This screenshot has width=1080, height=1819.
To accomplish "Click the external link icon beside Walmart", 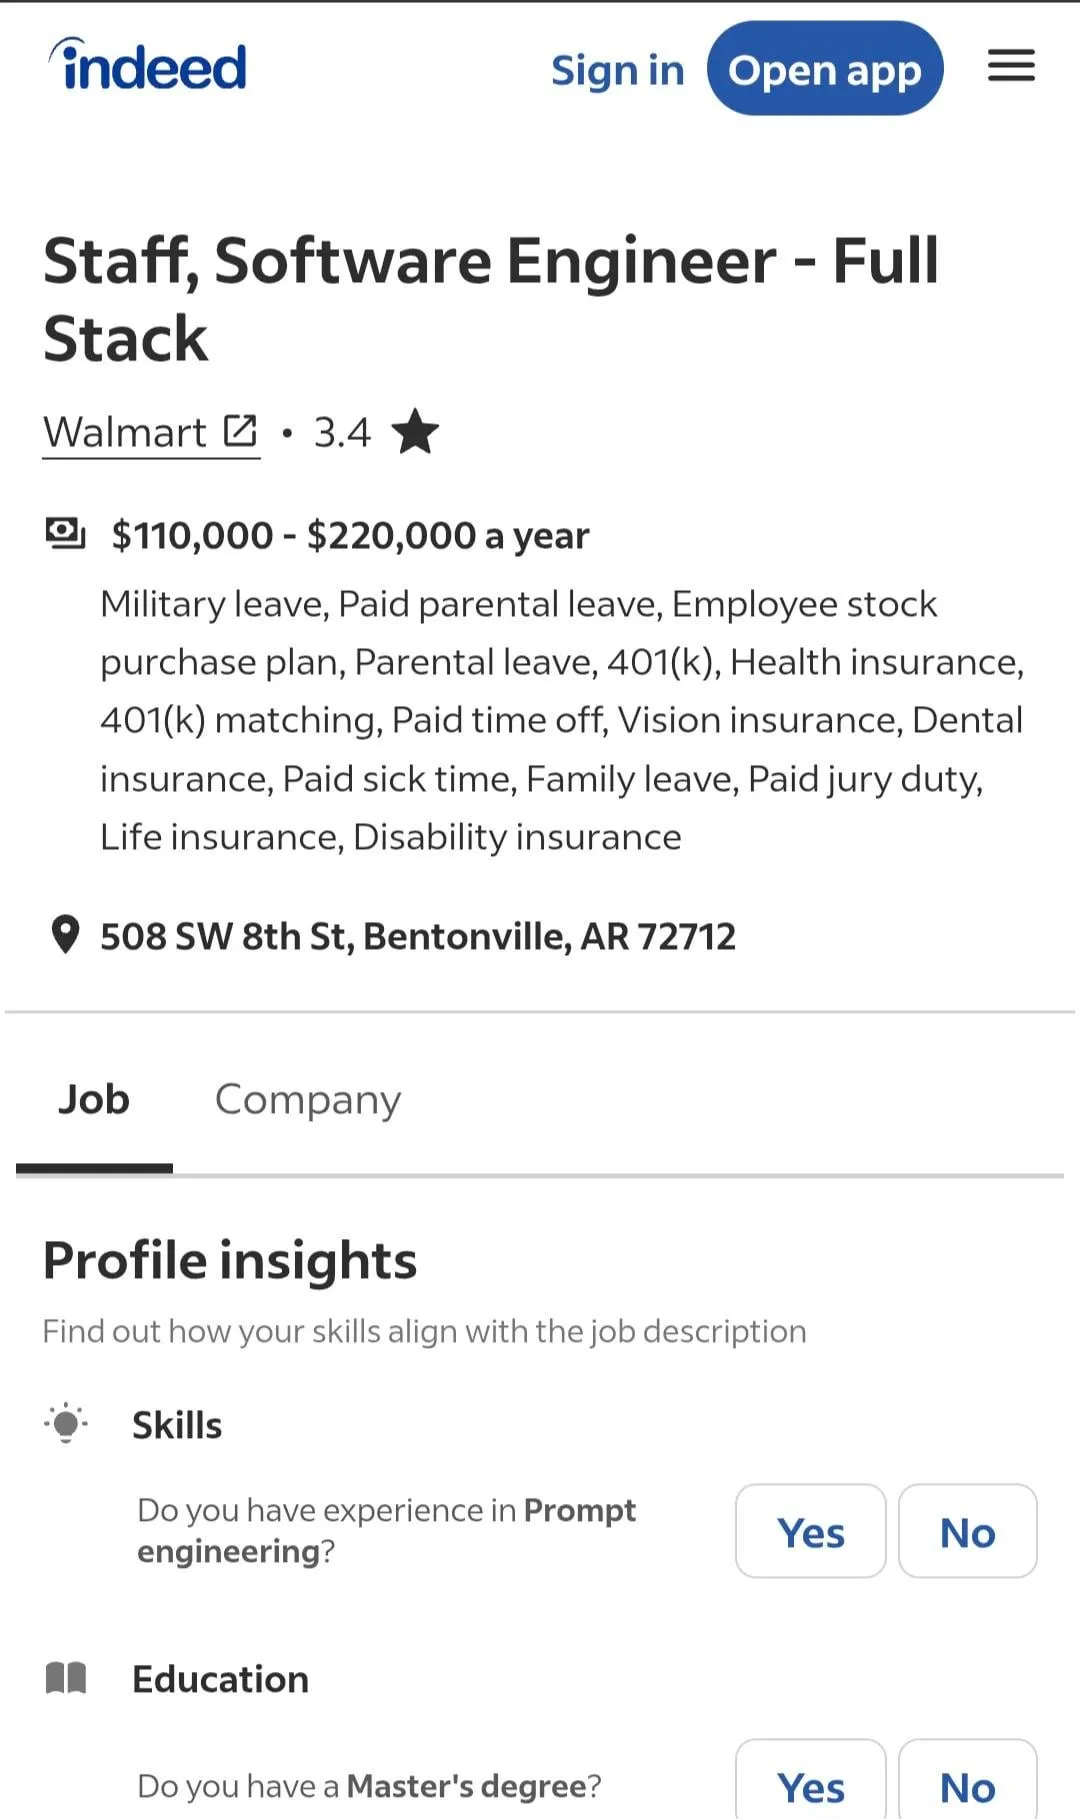I will 240,431.
